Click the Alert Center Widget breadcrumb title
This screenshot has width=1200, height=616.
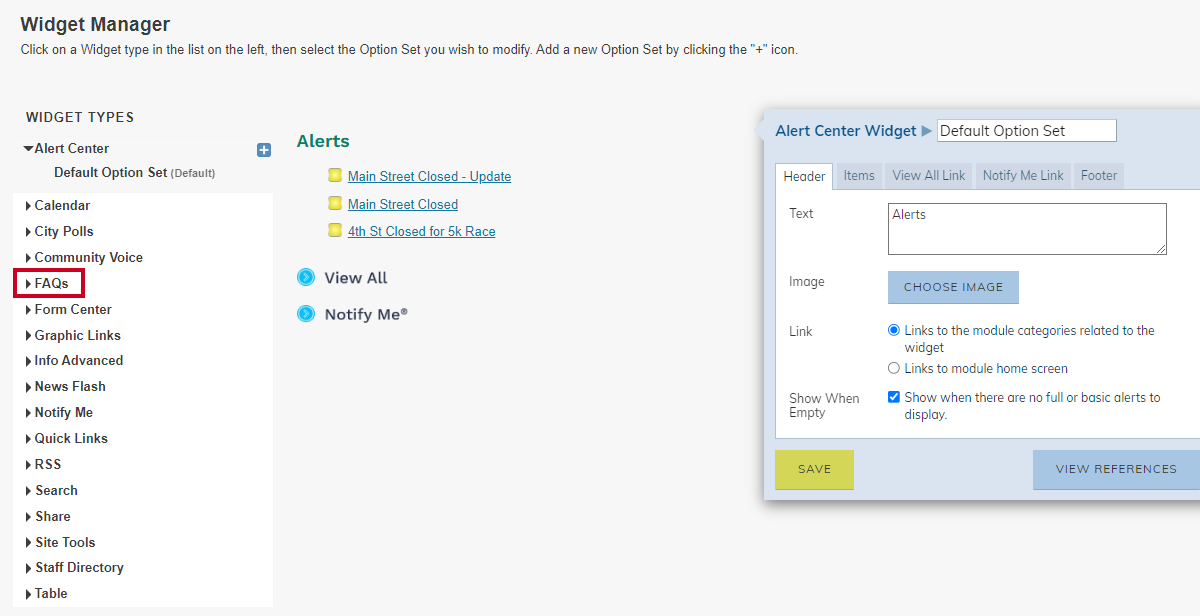pos(846,131)
